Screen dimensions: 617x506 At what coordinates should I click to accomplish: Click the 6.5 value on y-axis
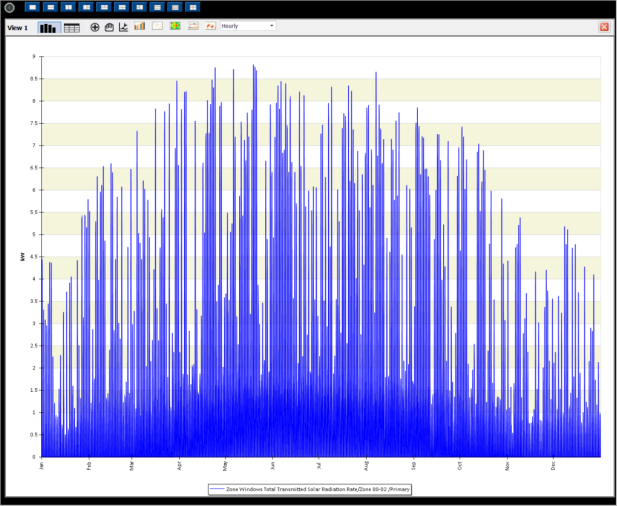(x=33, y=168)
